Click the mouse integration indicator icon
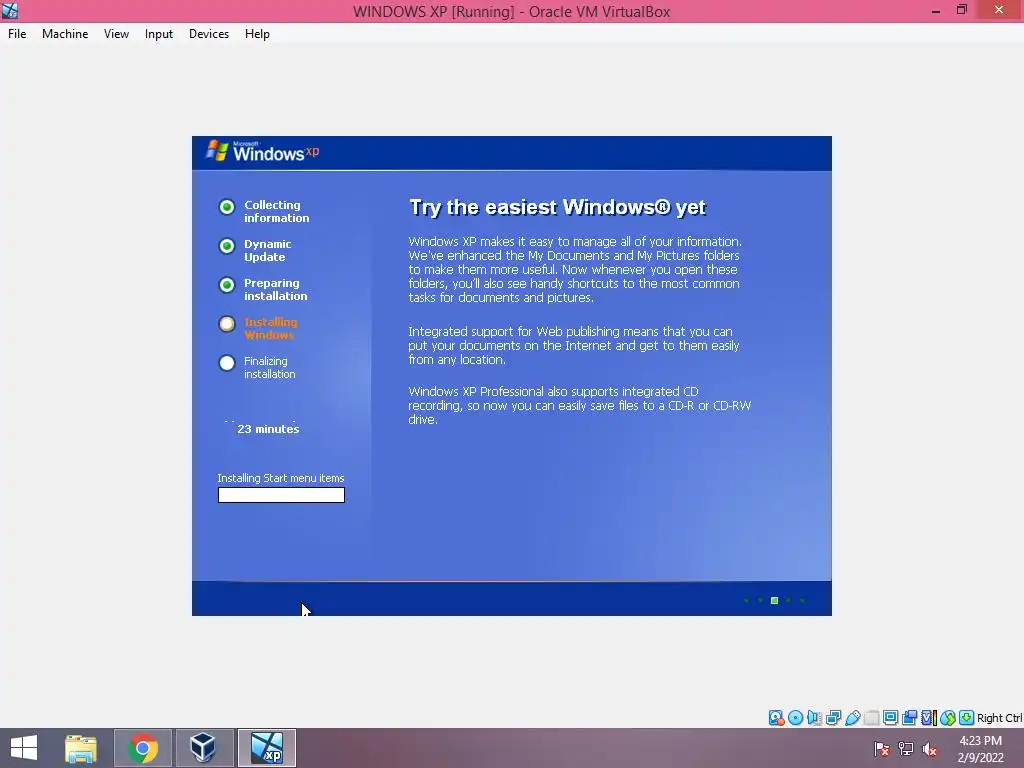 point(948,718)
